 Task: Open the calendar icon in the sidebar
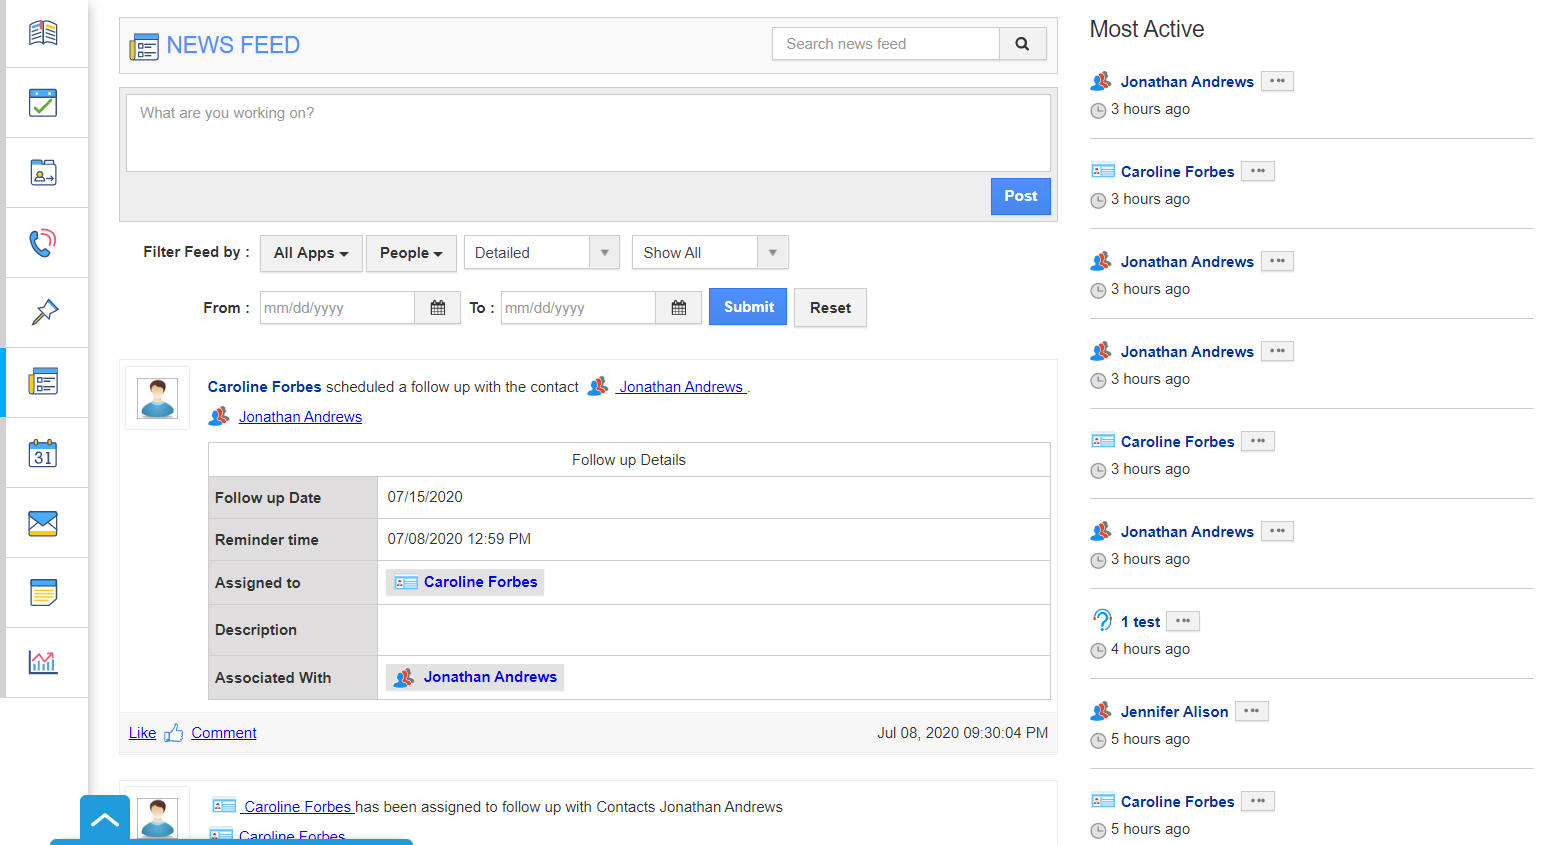click(x=43, y=453)
